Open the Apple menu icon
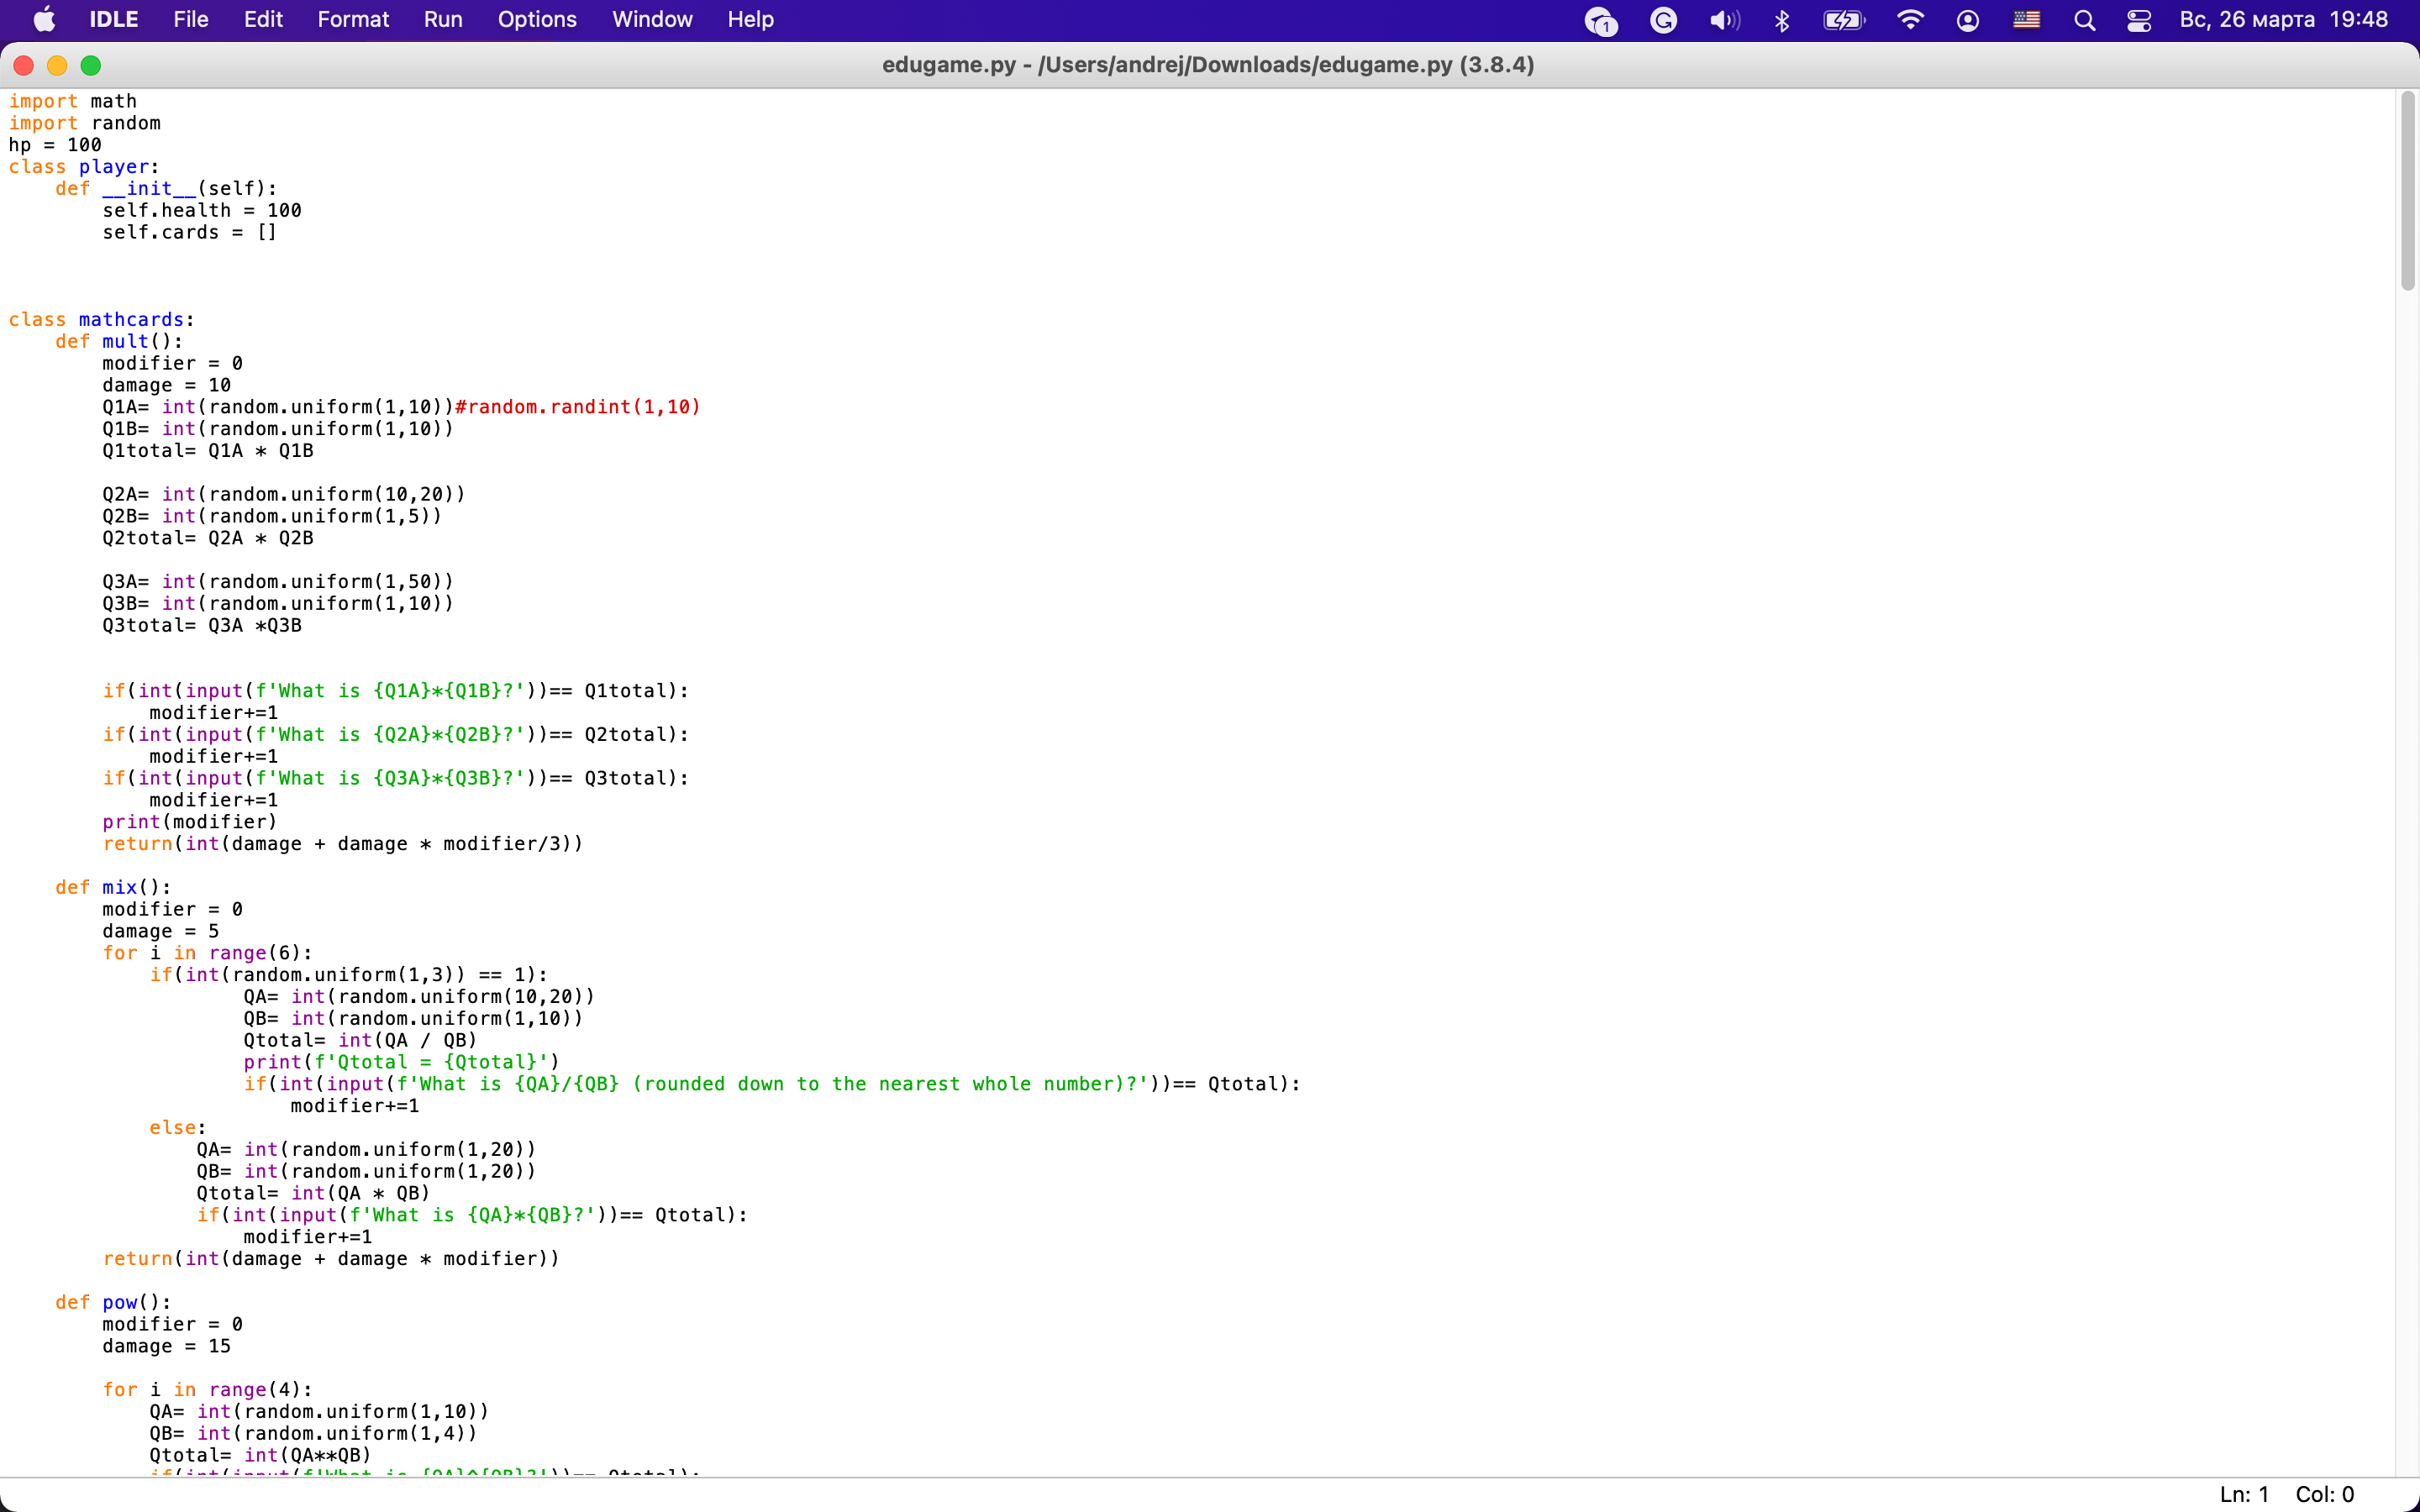 [x=44, y=19]
